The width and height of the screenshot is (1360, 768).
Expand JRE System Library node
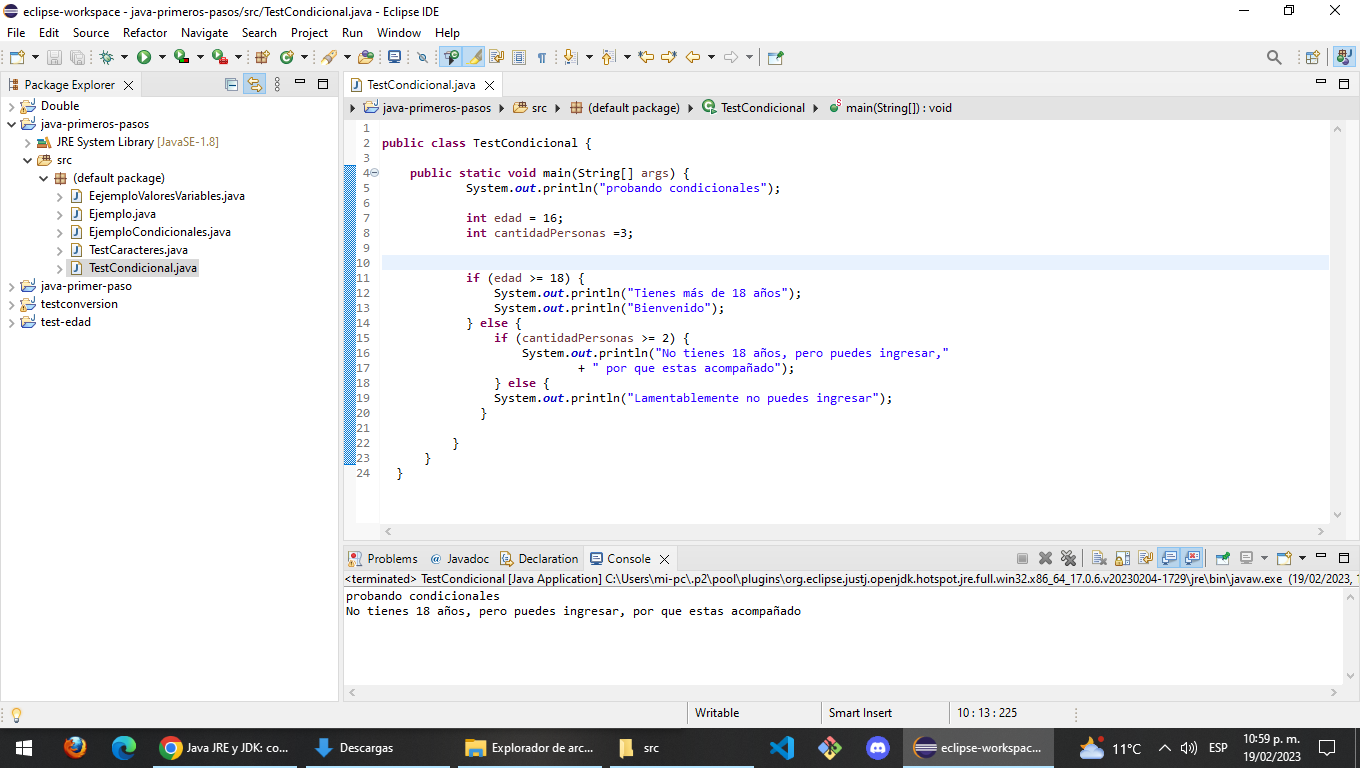(28, 142)
